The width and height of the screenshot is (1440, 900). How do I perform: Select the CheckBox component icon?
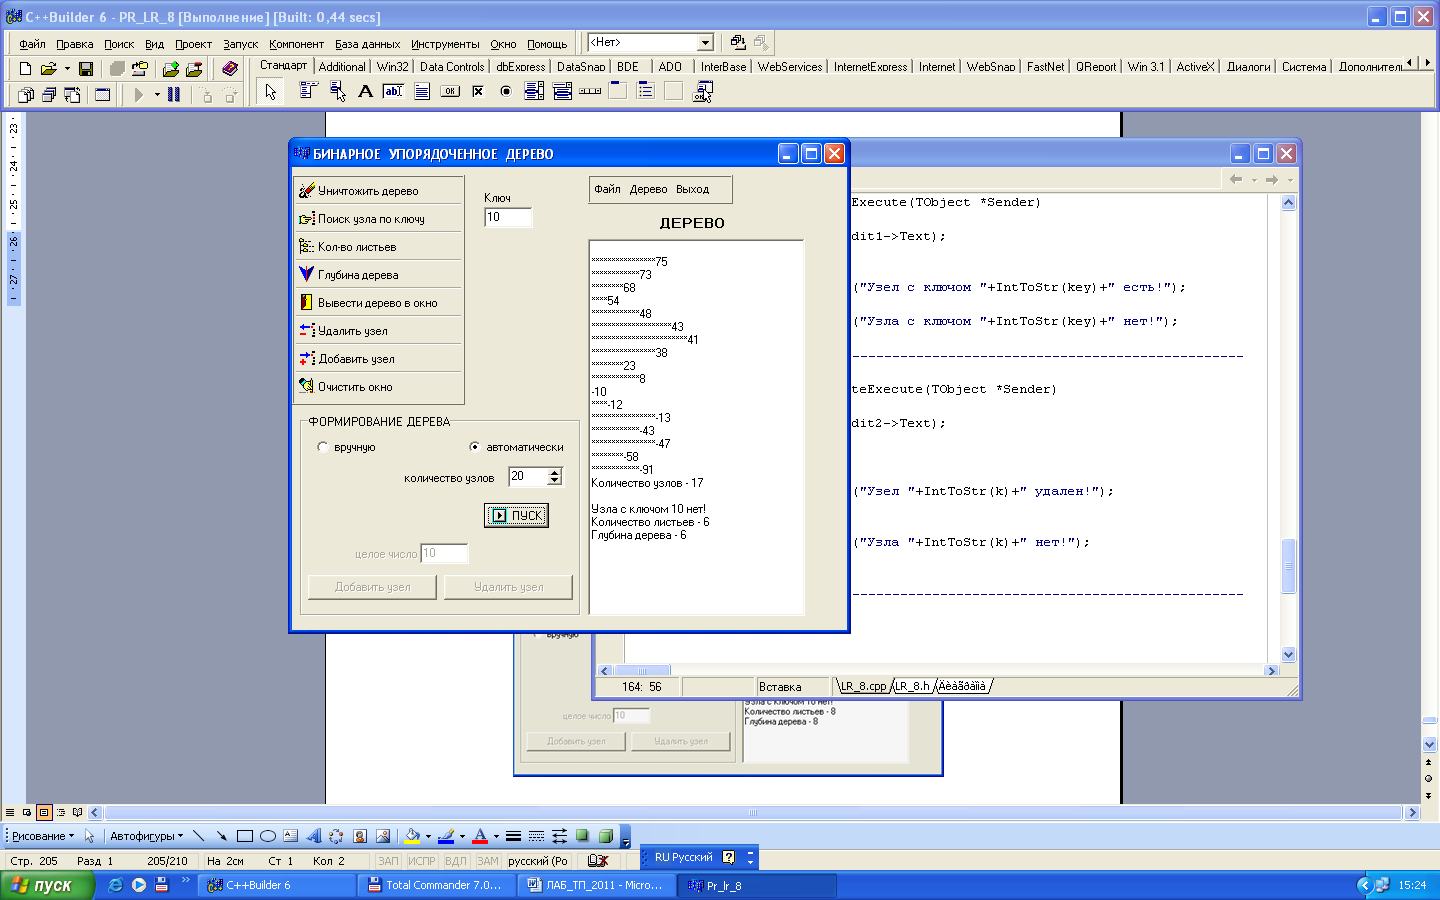(478, 91)
